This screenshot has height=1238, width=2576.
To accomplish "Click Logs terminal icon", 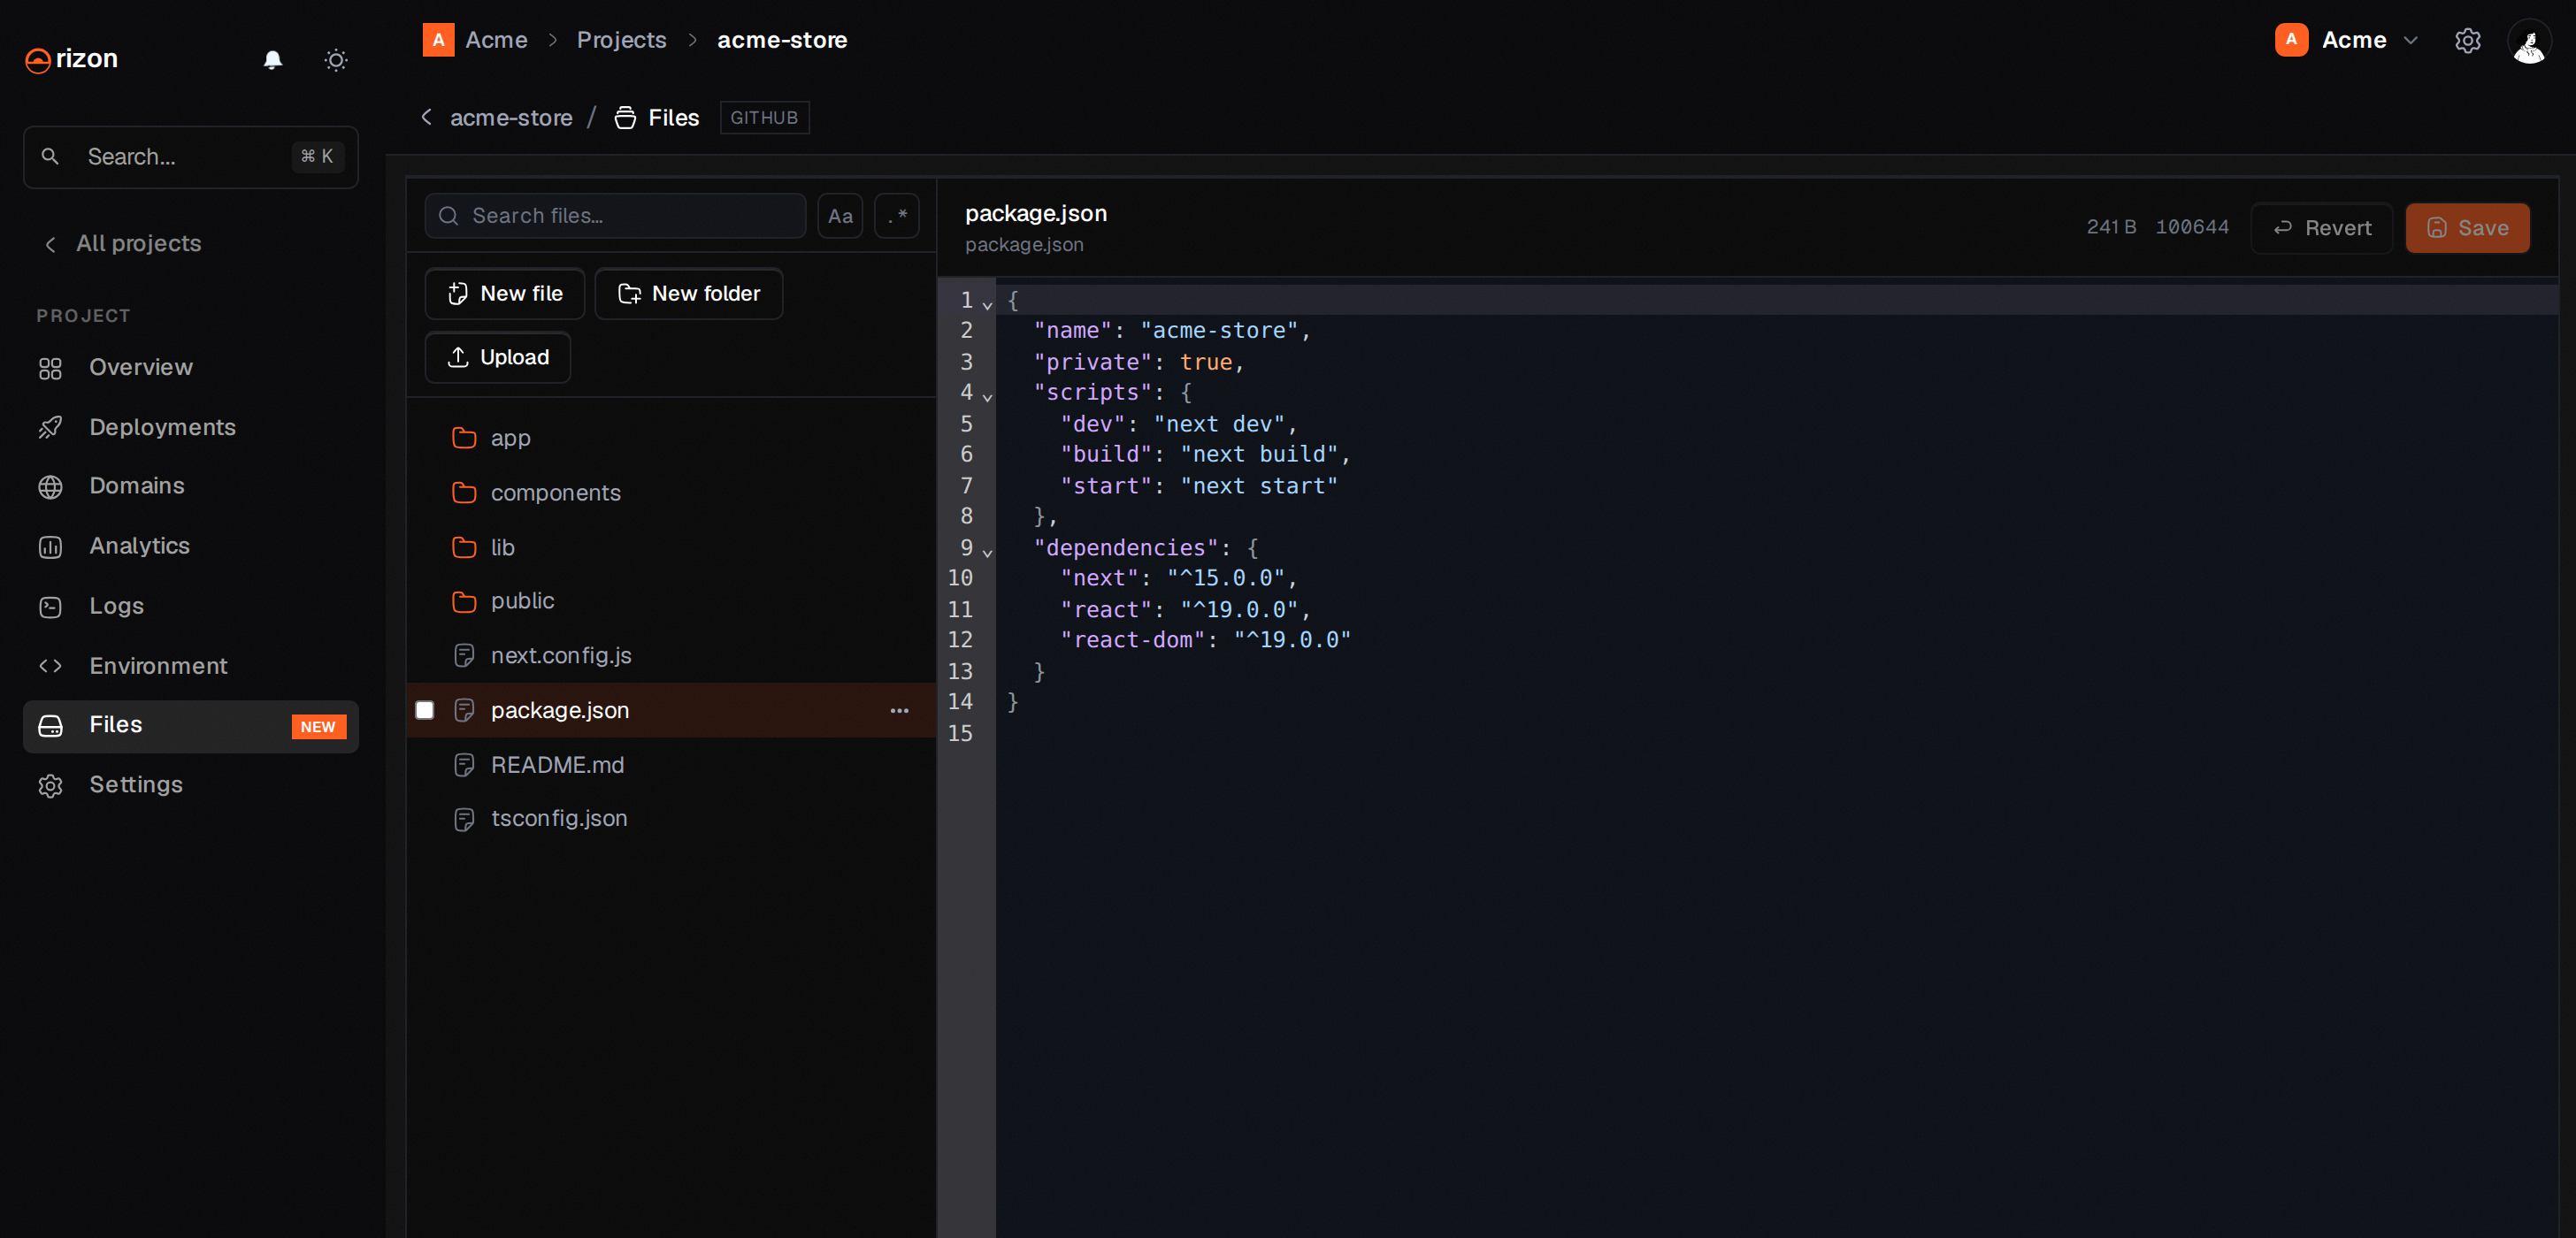I will pyautogui.click(x=50, y=607).
